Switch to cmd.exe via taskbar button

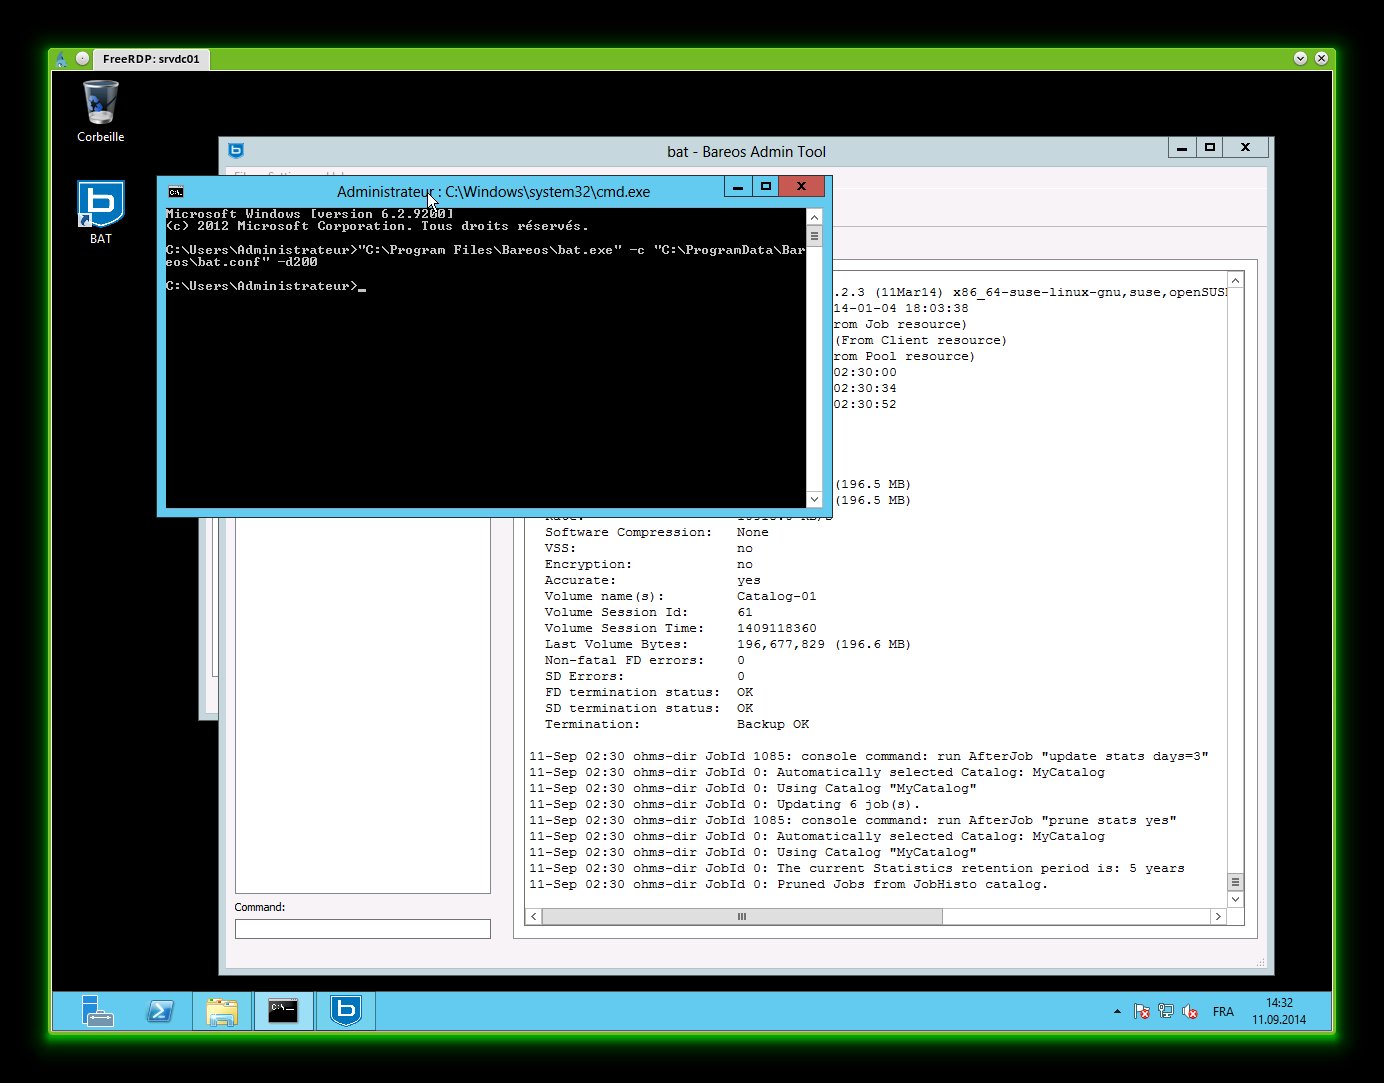click(x=283, y=1011)
